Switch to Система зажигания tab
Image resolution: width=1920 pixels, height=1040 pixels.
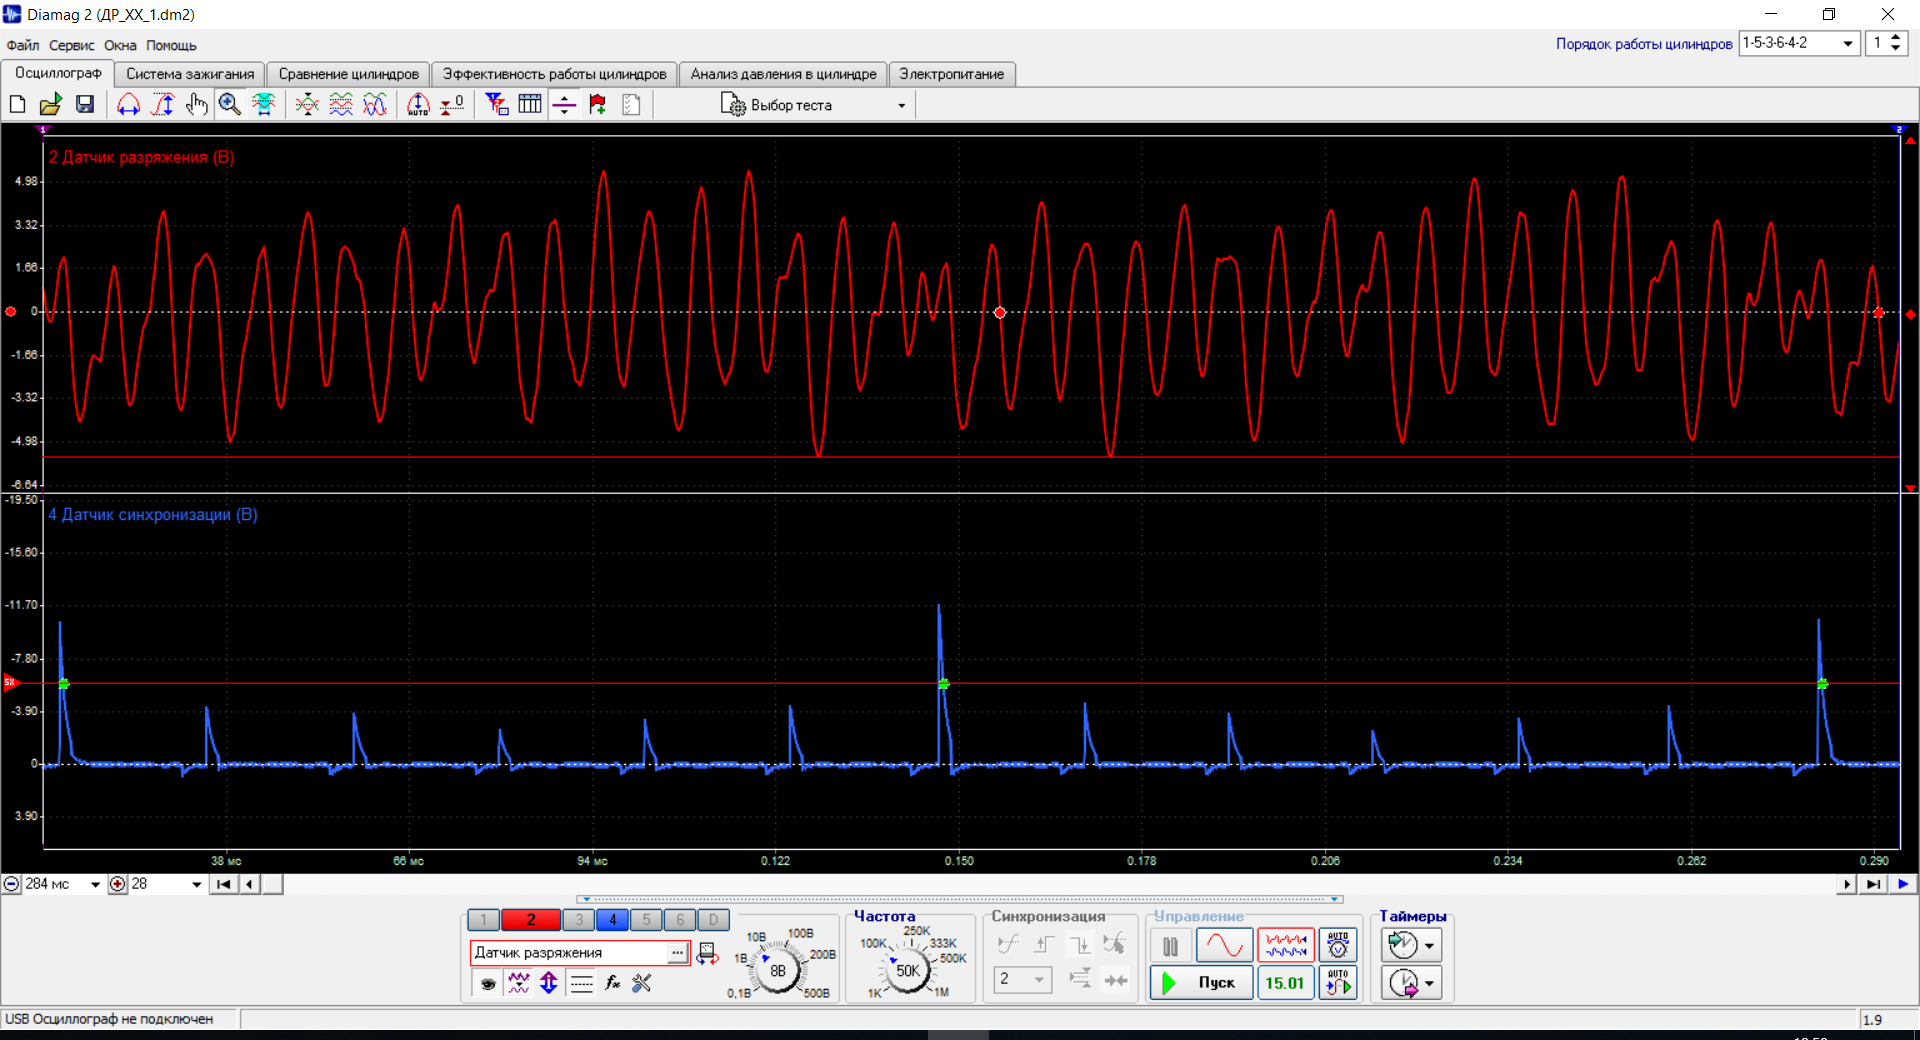[x=190, y=74]
